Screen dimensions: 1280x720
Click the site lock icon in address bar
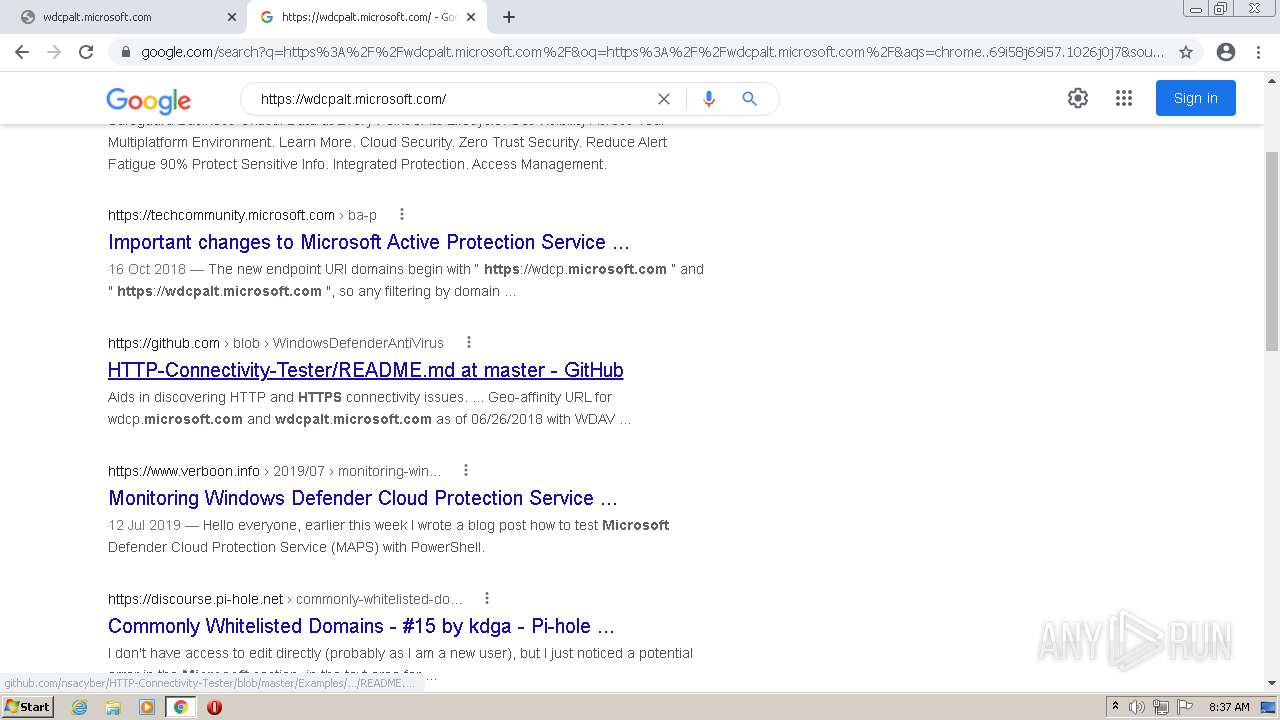pyautogui.click(x=125, y=52)
